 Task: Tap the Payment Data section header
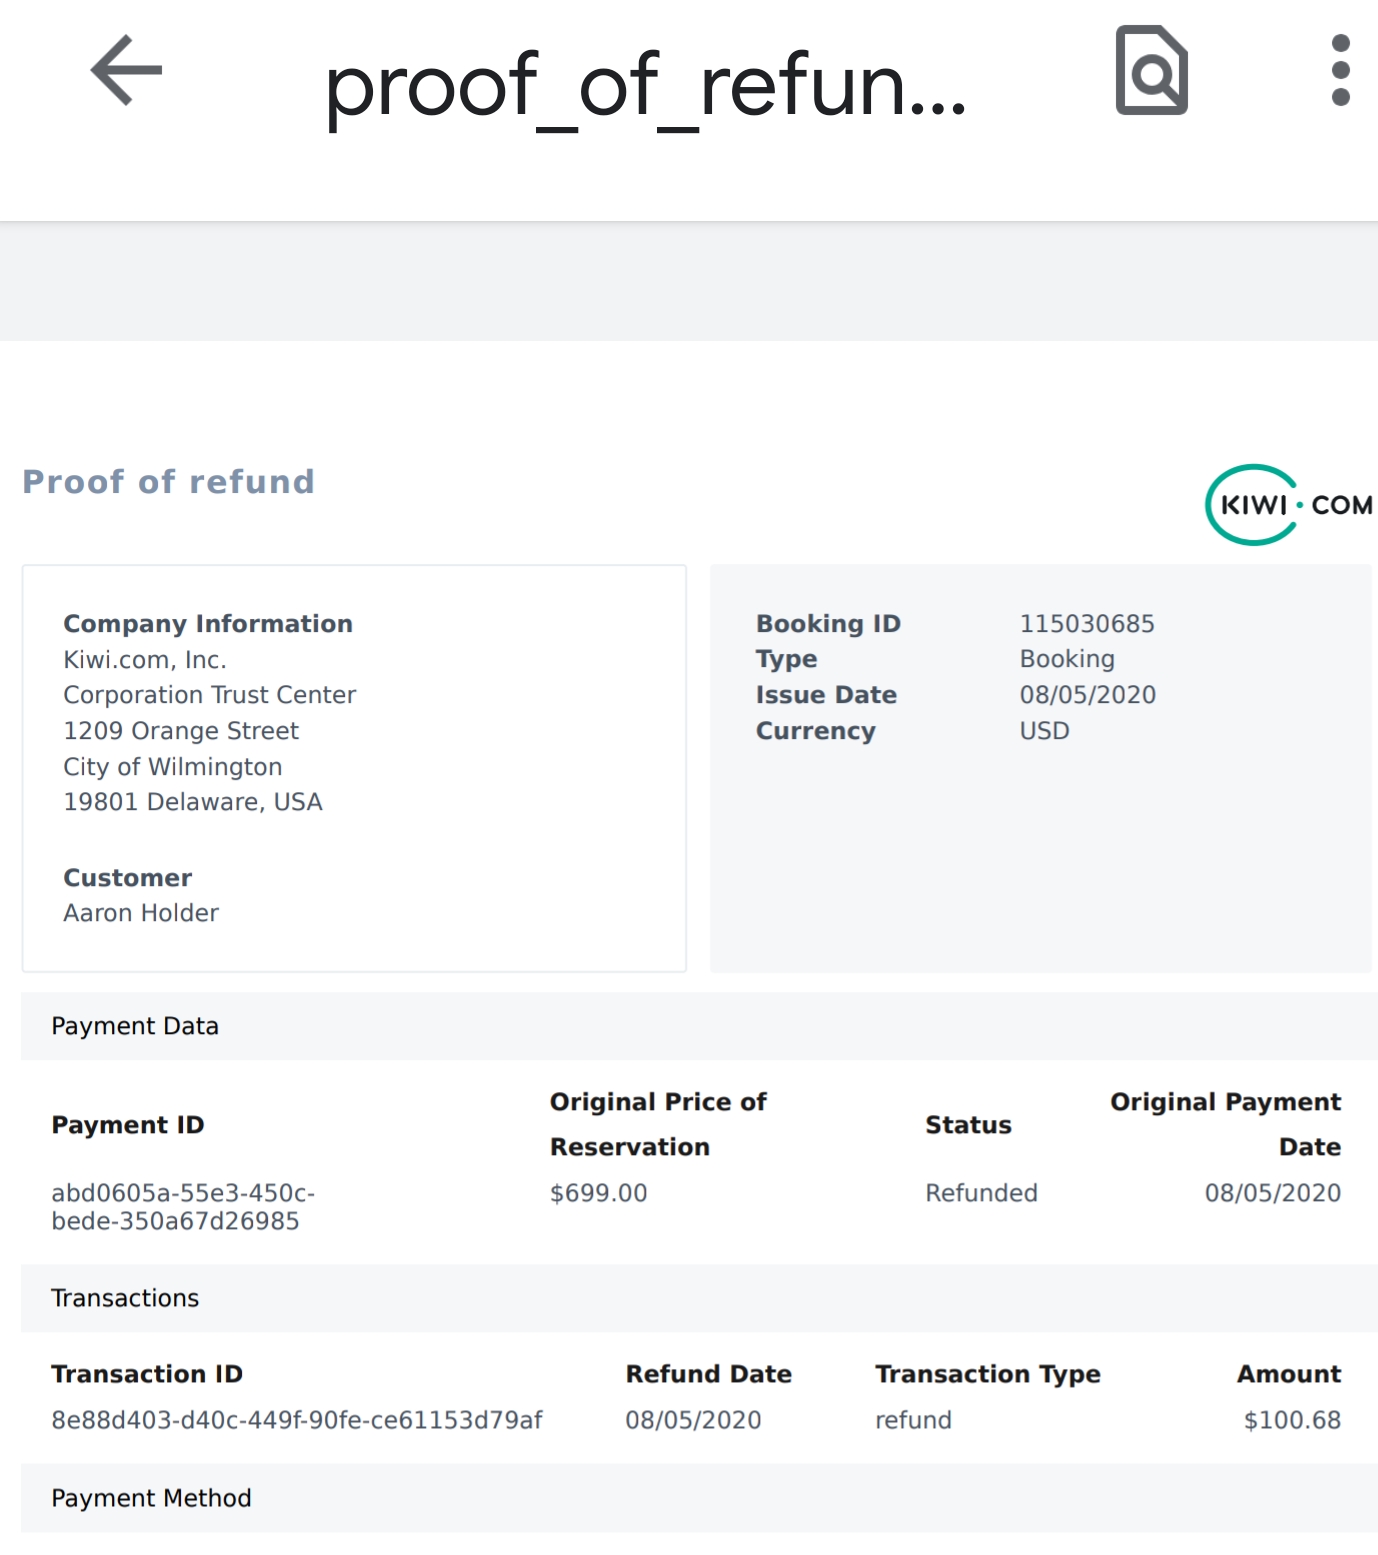click(135, 1026)
